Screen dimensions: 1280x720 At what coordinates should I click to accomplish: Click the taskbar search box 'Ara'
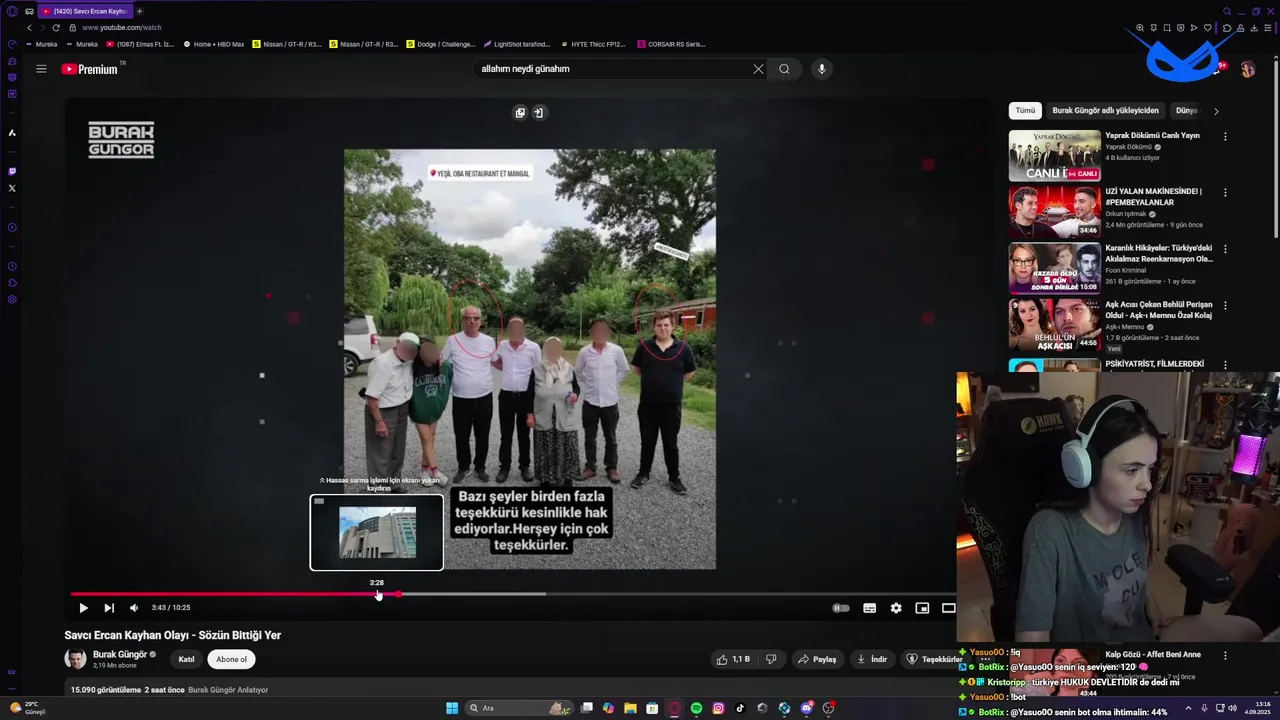click(x=520, y=708)
